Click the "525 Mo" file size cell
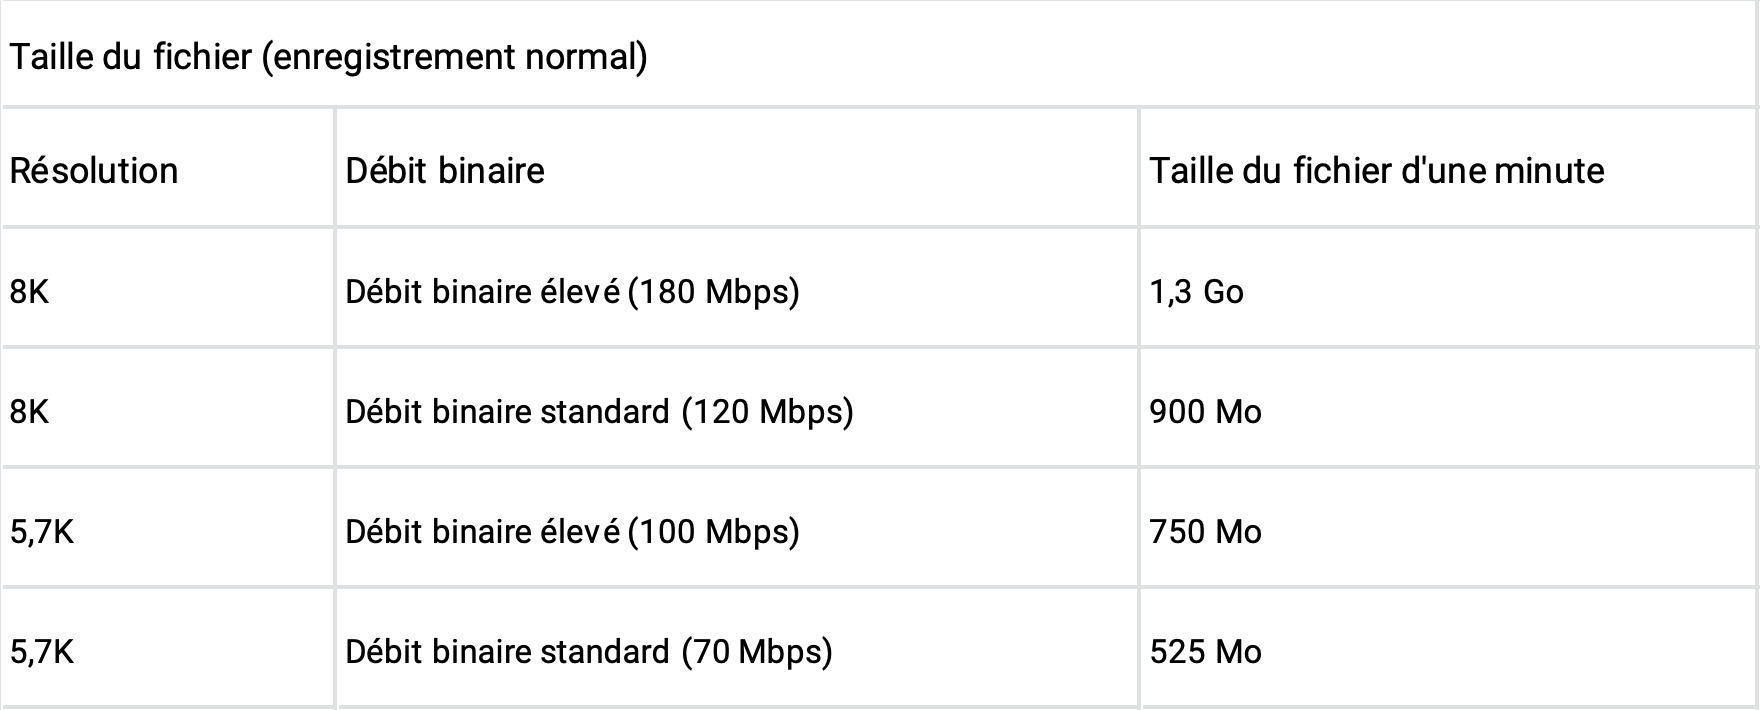1760x710 pixels. click(x=1205, y=652)
